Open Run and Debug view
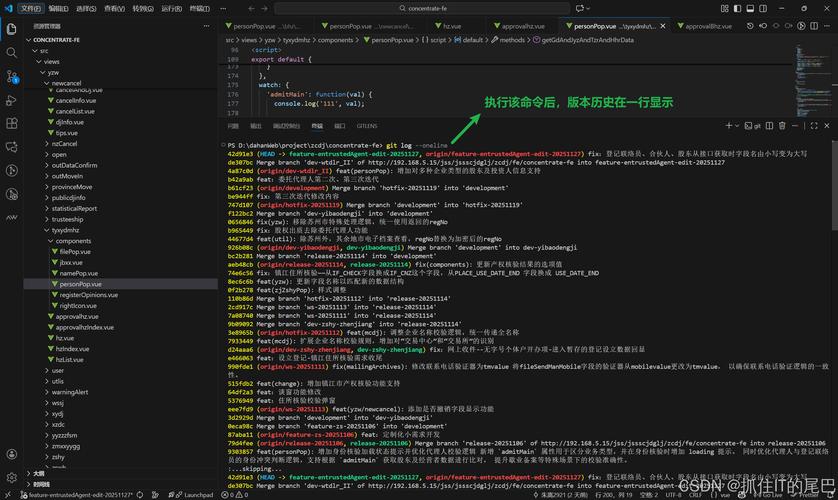 coord(11,100)
